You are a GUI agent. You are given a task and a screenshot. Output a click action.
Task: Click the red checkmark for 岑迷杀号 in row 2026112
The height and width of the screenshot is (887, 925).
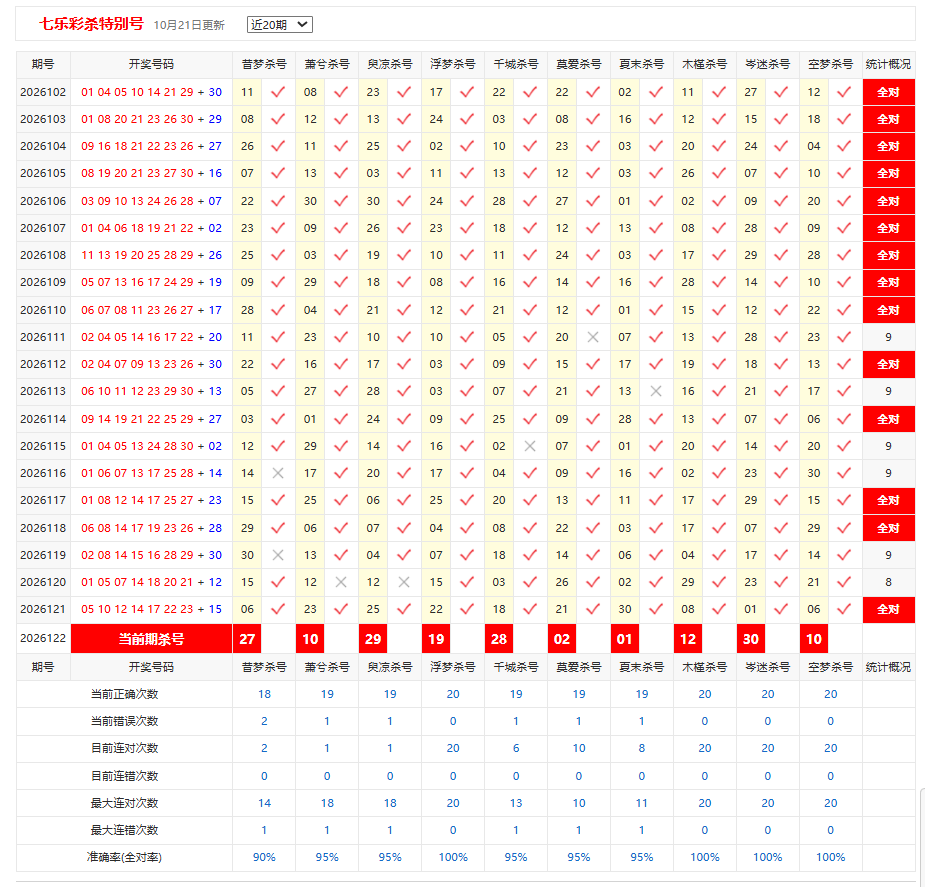[x=781, y=364]
